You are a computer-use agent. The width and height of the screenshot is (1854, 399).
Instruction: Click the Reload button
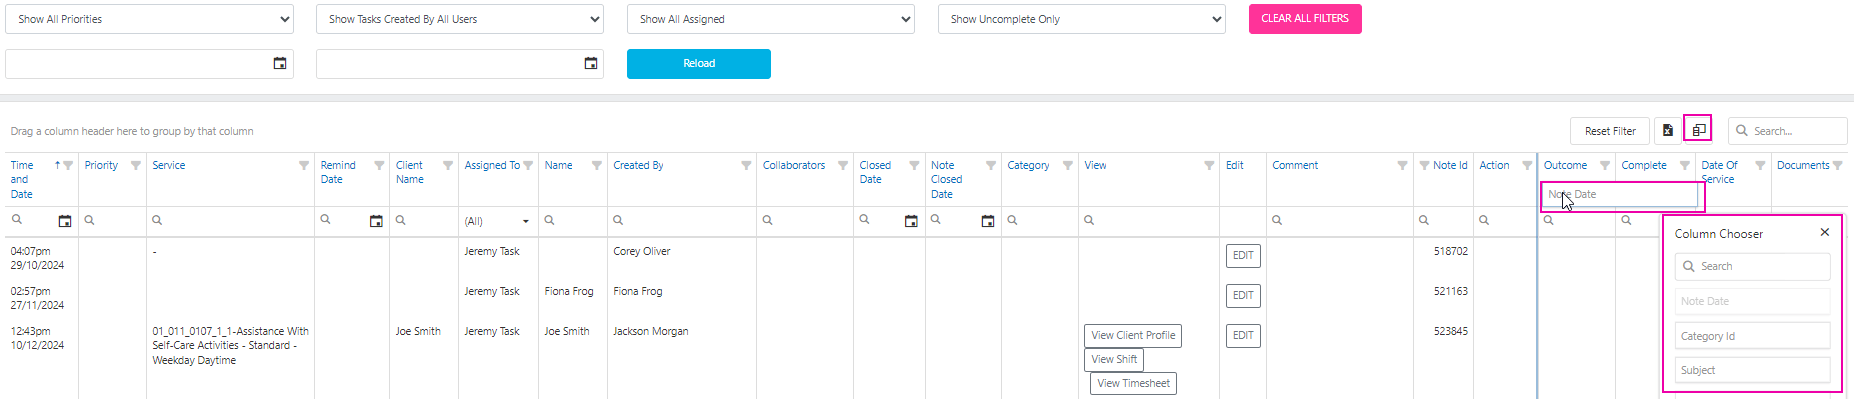699,64
